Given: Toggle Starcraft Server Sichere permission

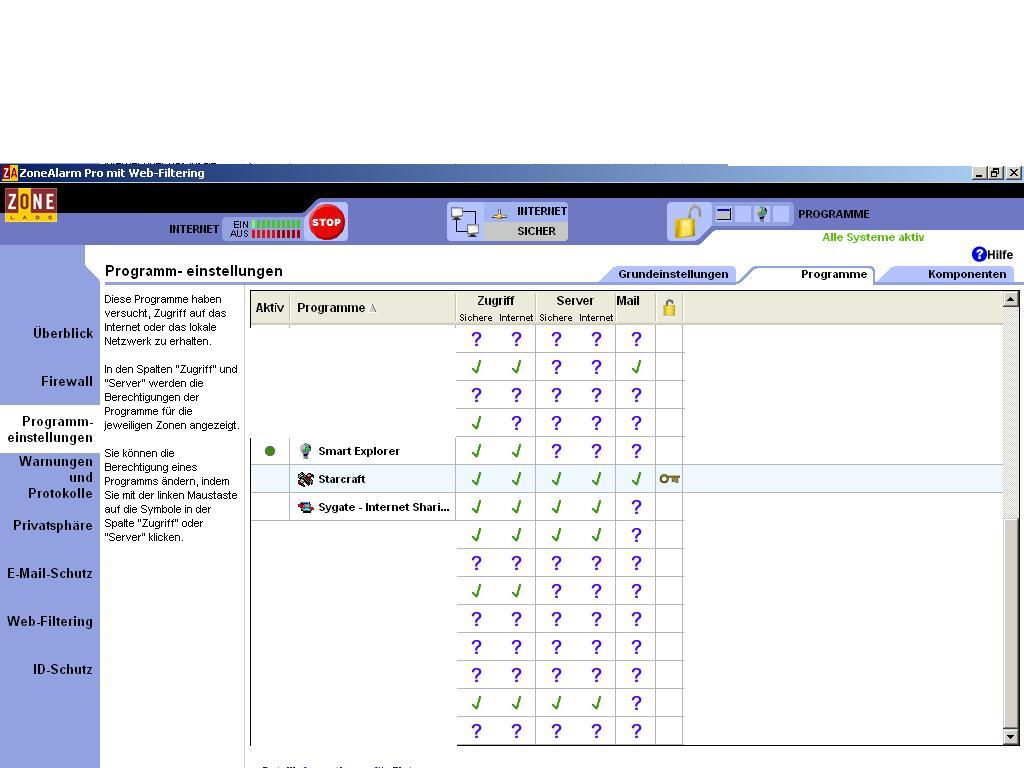Looking at the screenshot, I should point(556,479).
